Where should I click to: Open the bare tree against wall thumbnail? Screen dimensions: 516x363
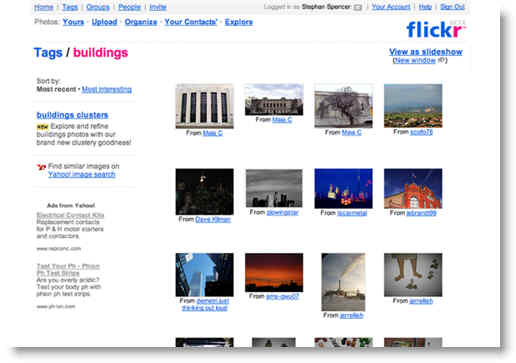click(x=343, y=106)
